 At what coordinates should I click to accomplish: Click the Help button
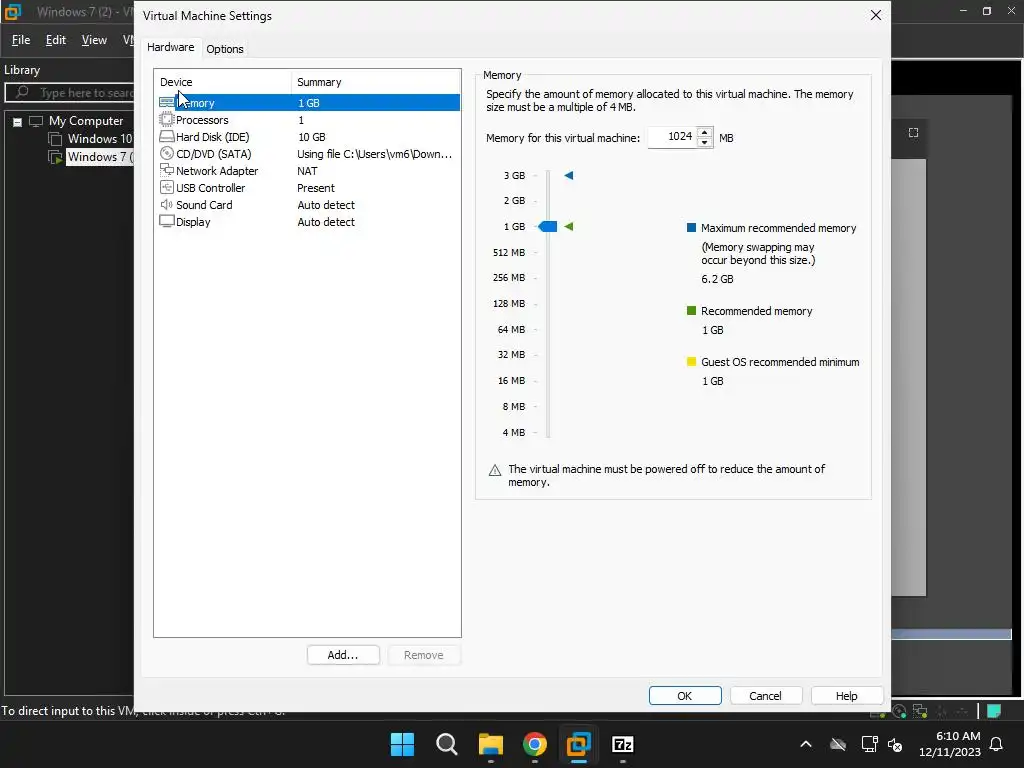[846, 696]
